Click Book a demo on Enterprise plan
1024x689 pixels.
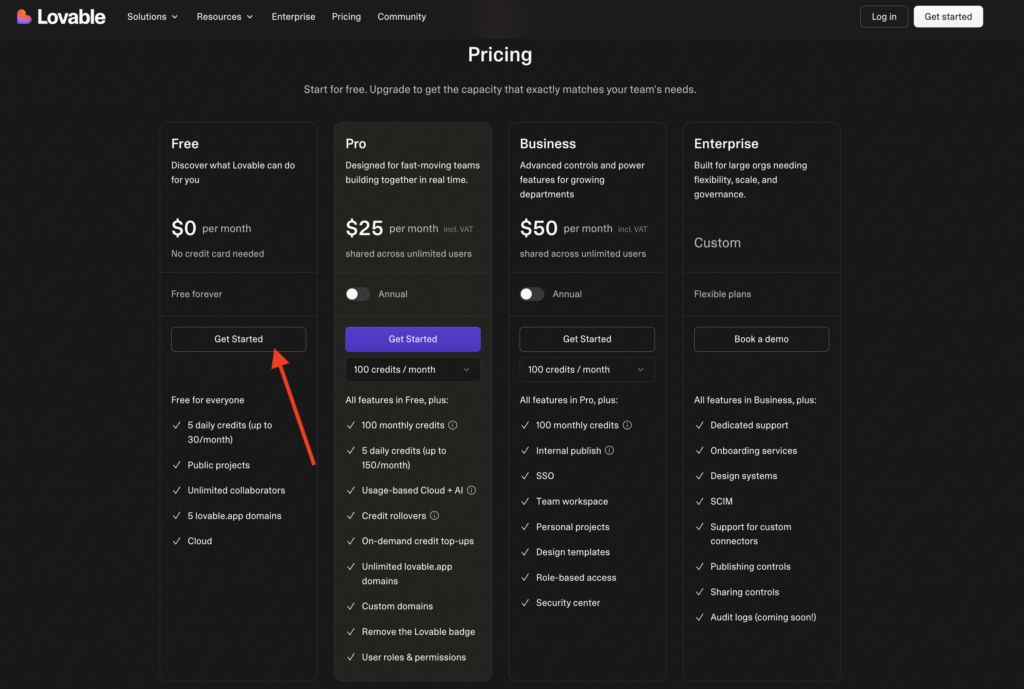coord(761,339)
